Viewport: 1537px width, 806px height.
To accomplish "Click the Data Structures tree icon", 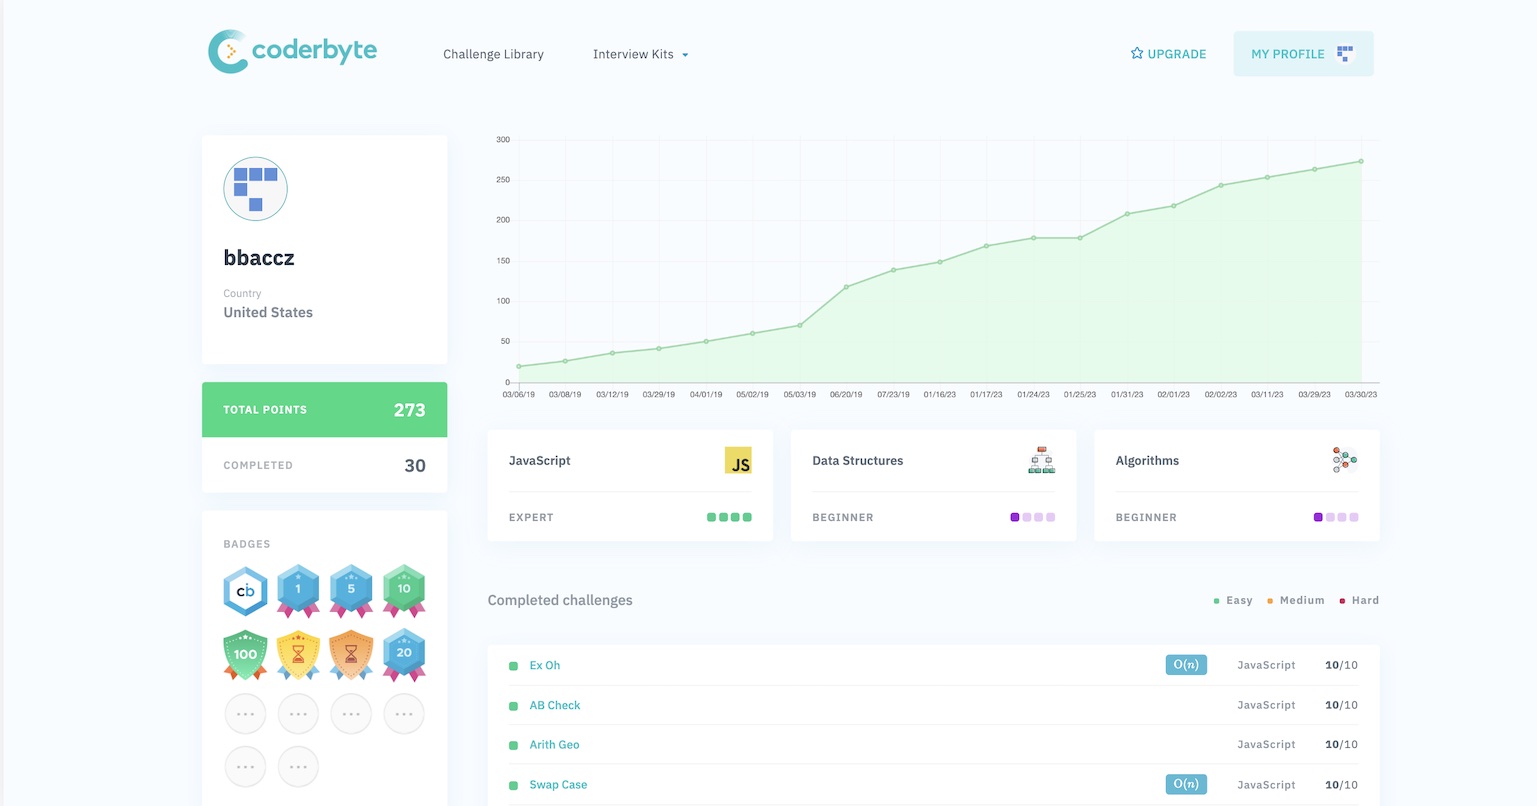I will coord(1041,460).
